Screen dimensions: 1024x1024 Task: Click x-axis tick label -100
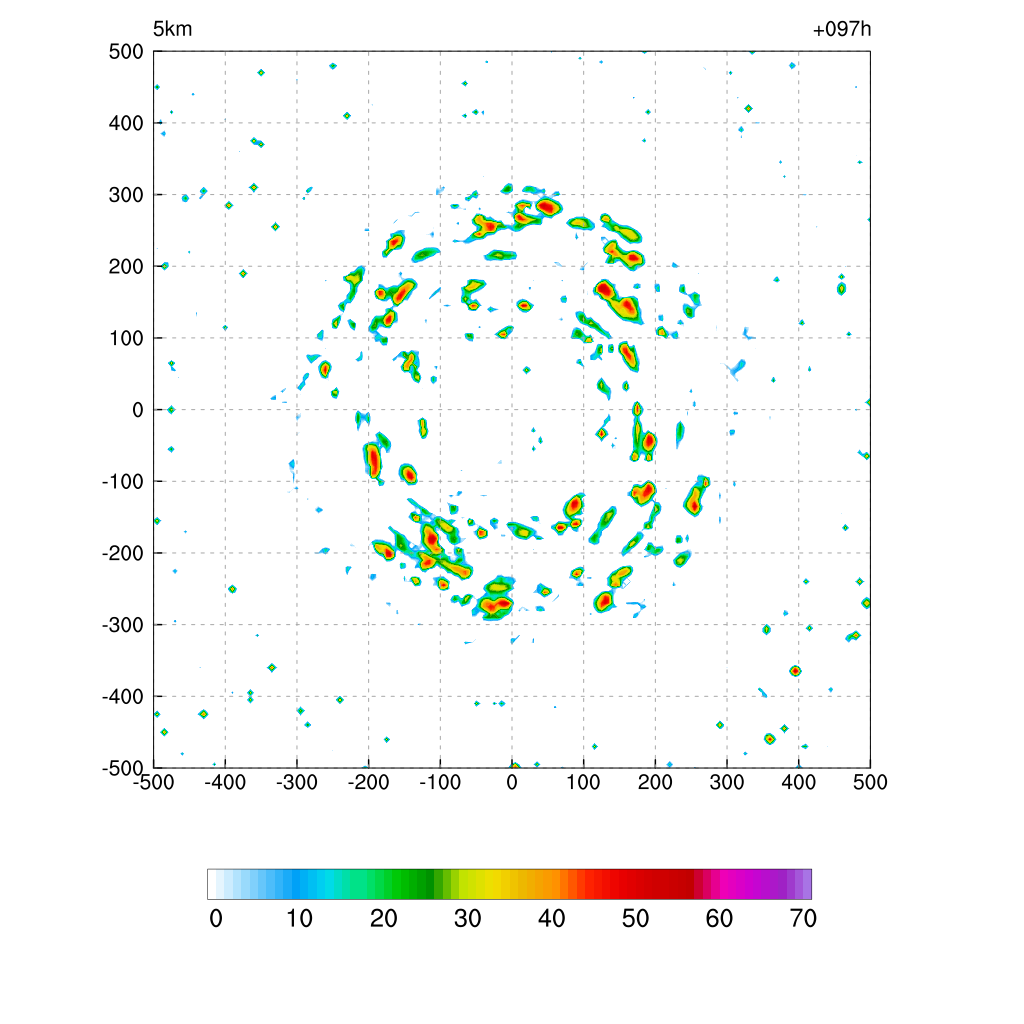440,782
